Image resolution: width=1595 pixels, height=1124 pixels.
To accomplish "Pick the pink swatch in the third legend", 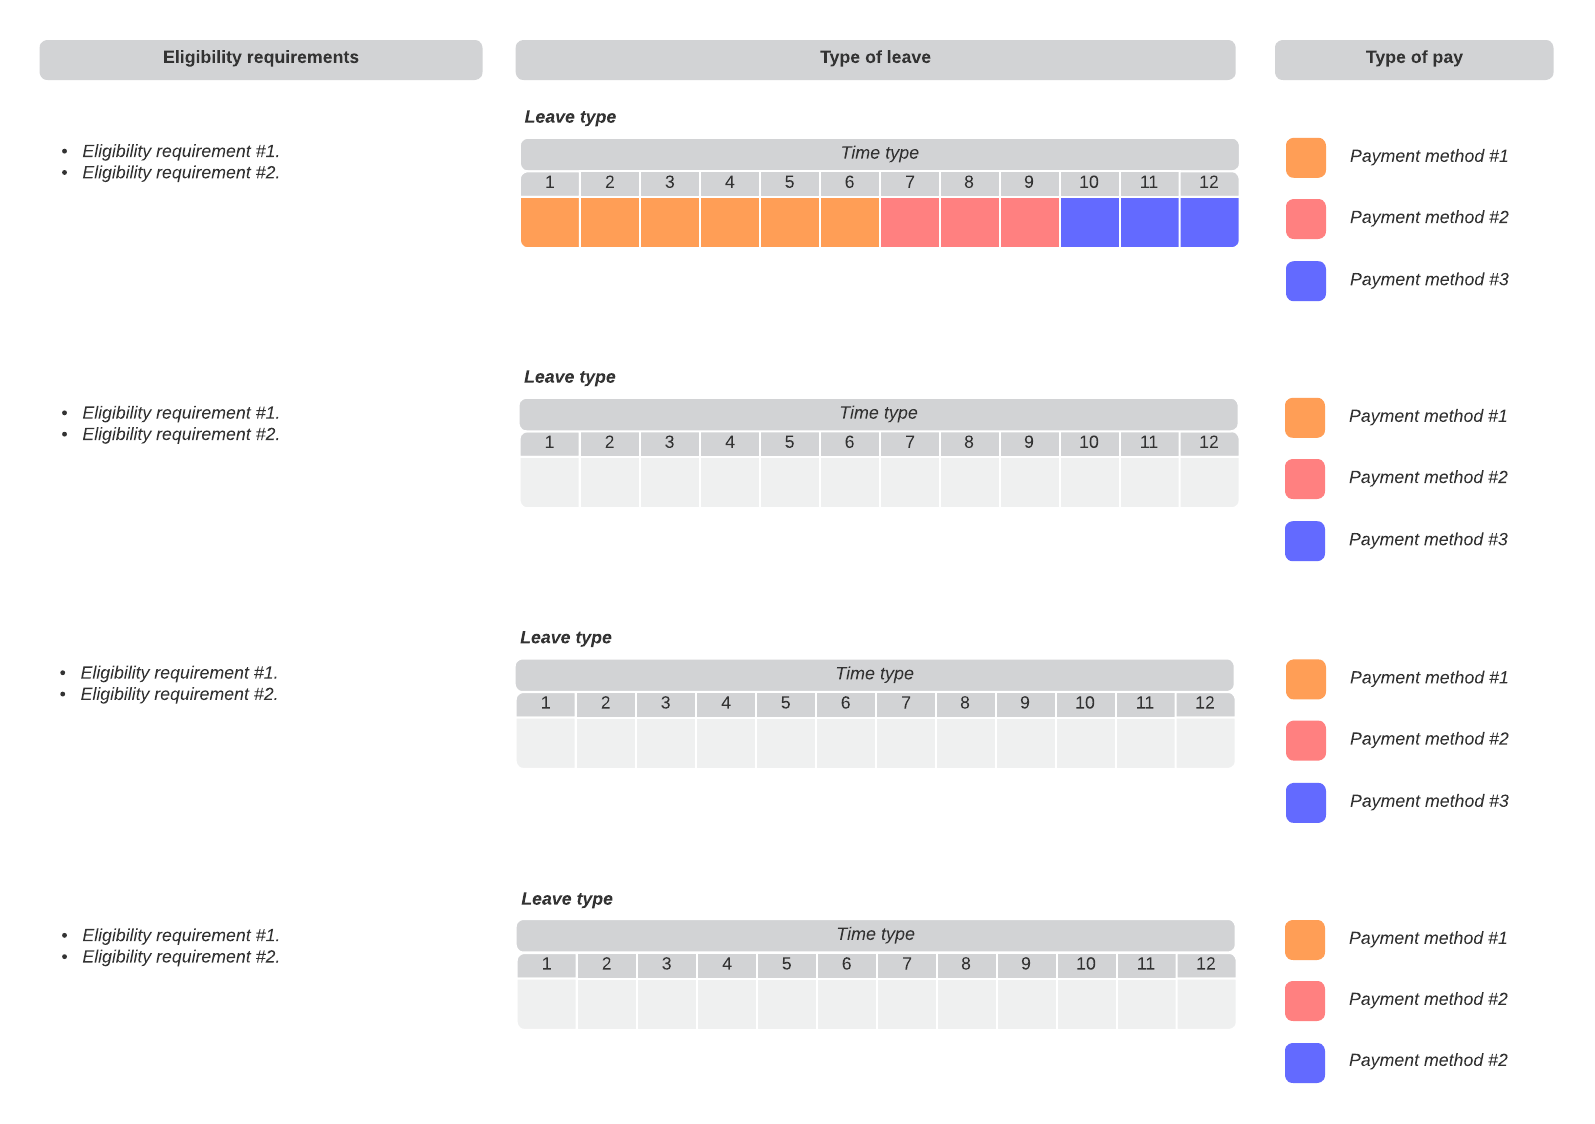I will tap(1305, 741).
